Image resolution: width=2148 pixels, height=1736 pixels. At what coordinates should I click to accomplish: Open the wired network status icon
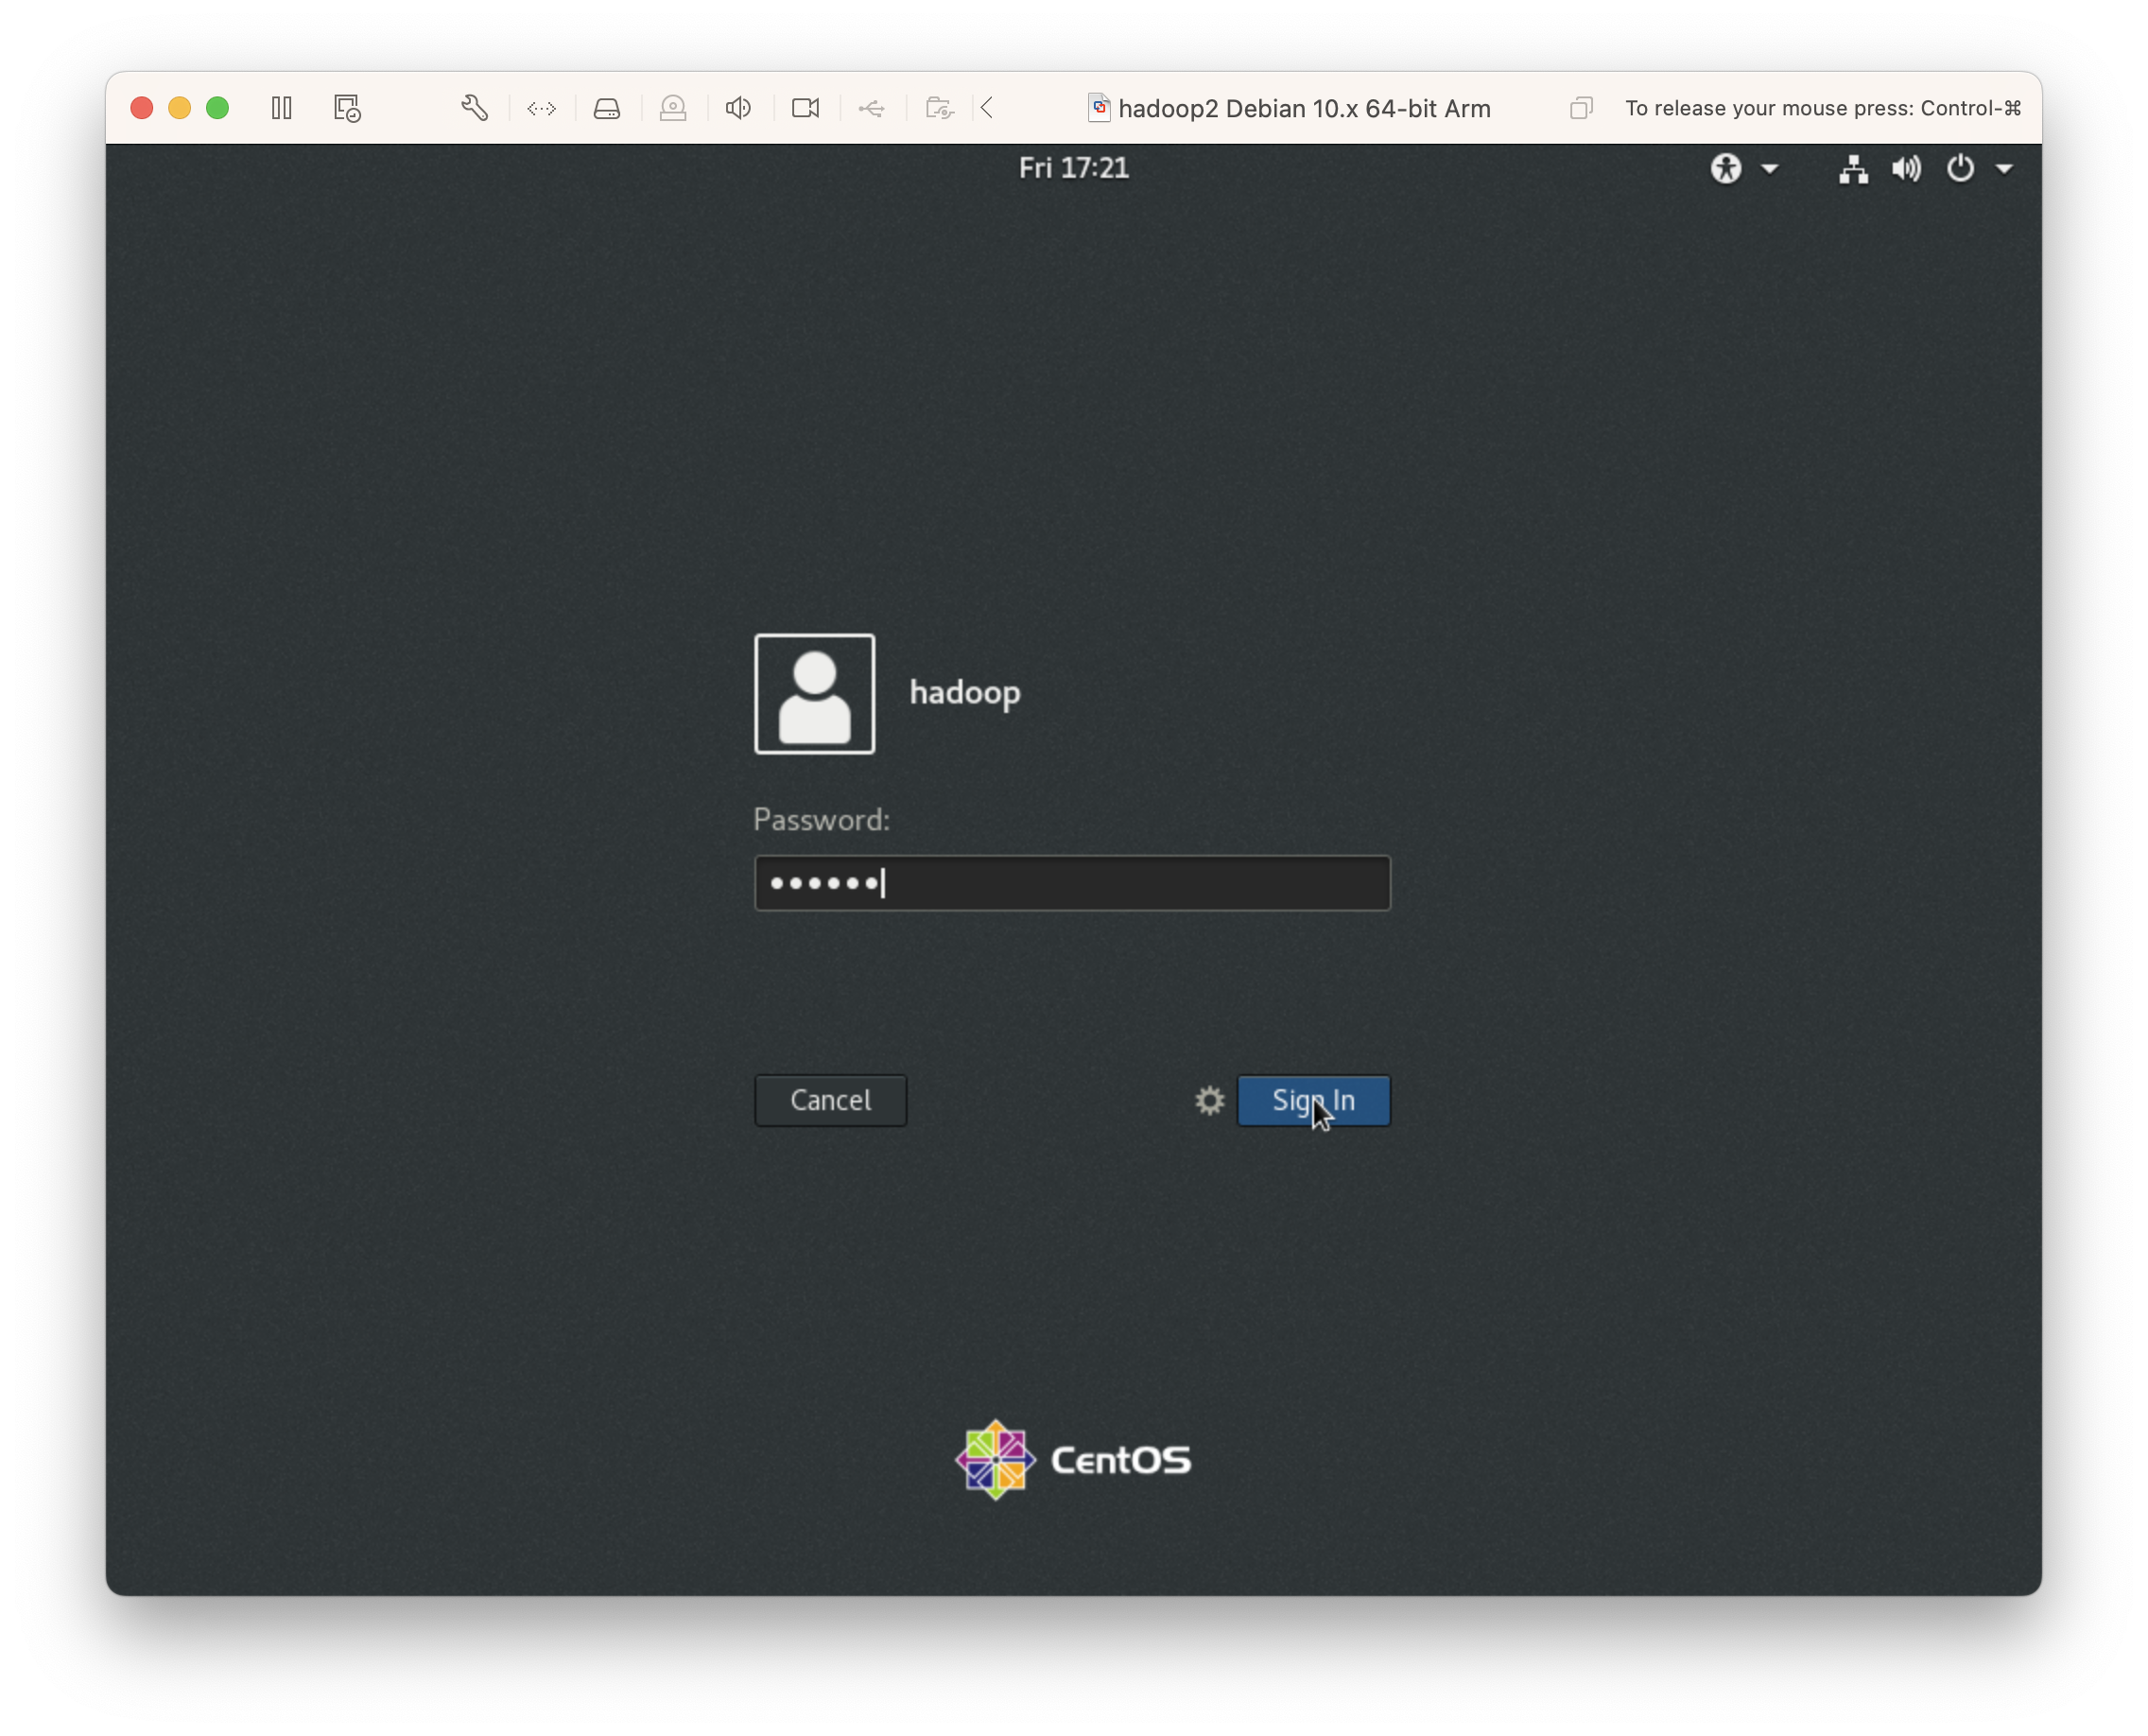pyautogui.click(x=1853, y=168)
